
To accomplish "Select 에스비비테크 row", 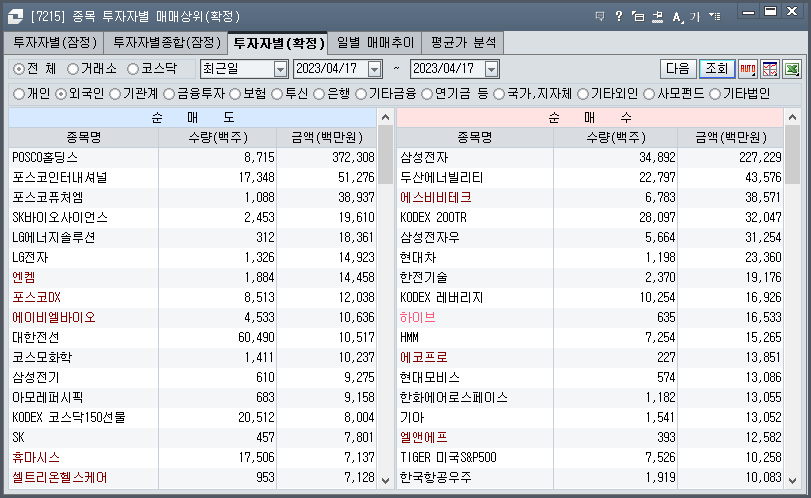I will (590, 198).
